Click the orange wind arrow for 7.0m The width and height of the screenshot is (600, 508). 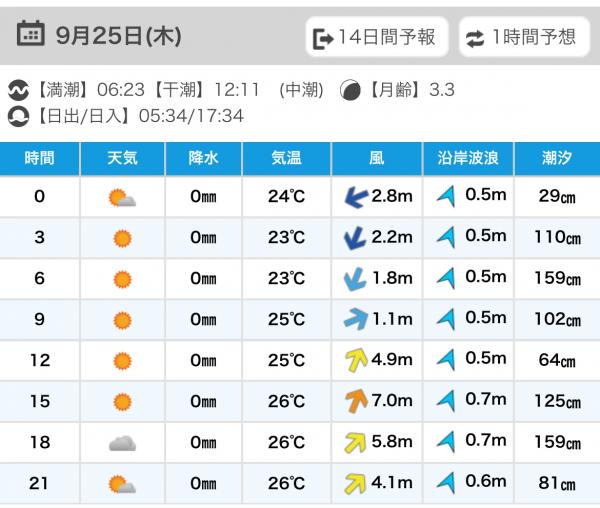pyautogui.click(x=356, y=401)
